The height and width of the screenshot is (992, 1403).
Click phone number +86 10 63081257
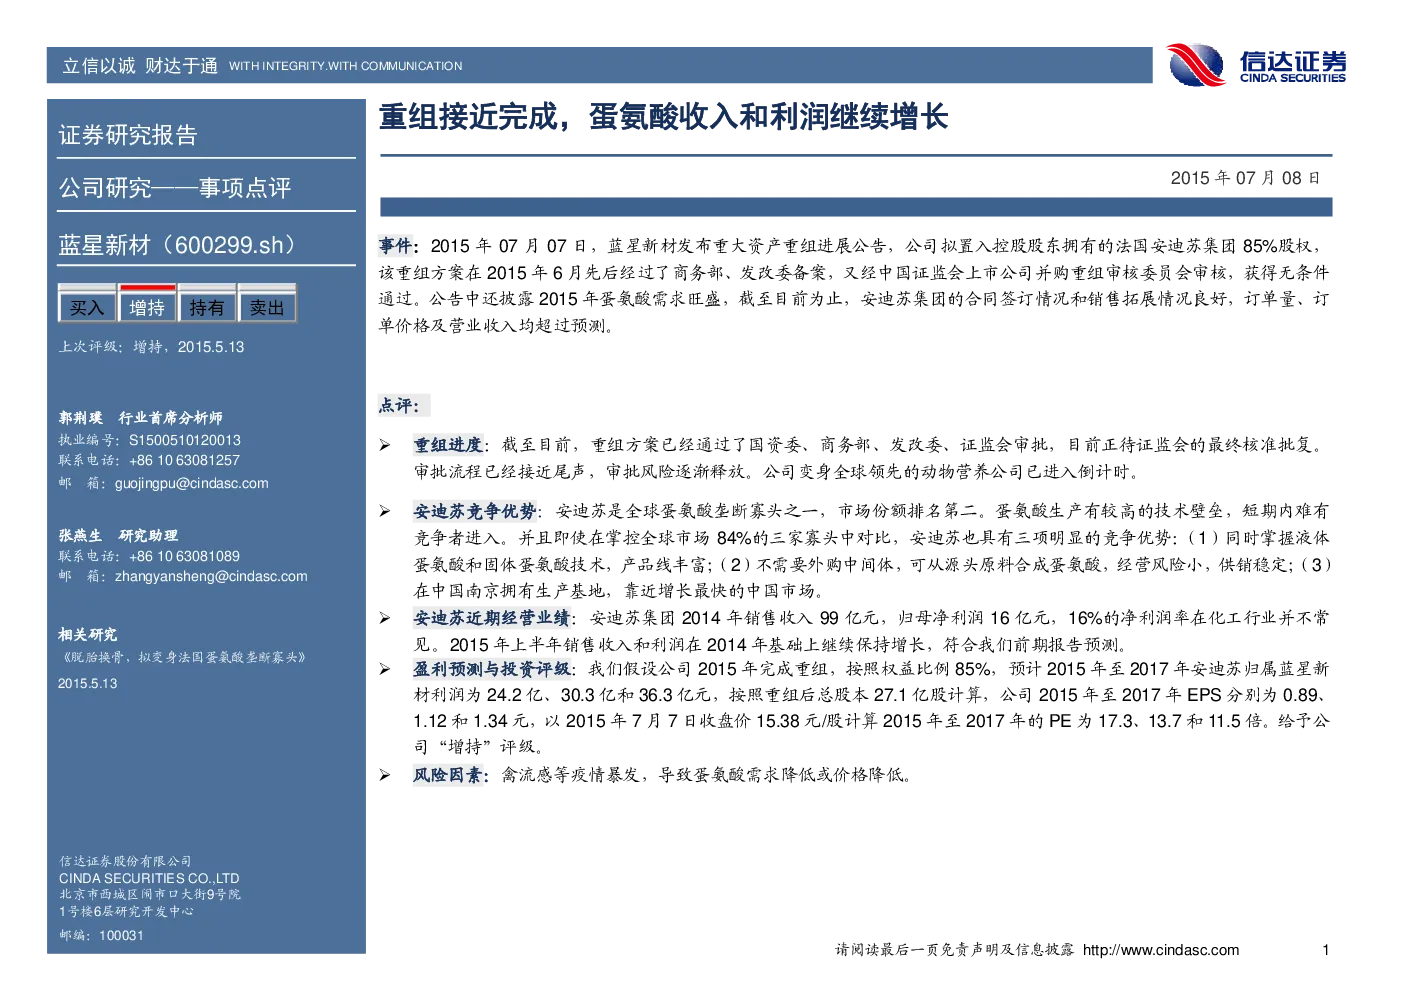click(x=185, y=460)
